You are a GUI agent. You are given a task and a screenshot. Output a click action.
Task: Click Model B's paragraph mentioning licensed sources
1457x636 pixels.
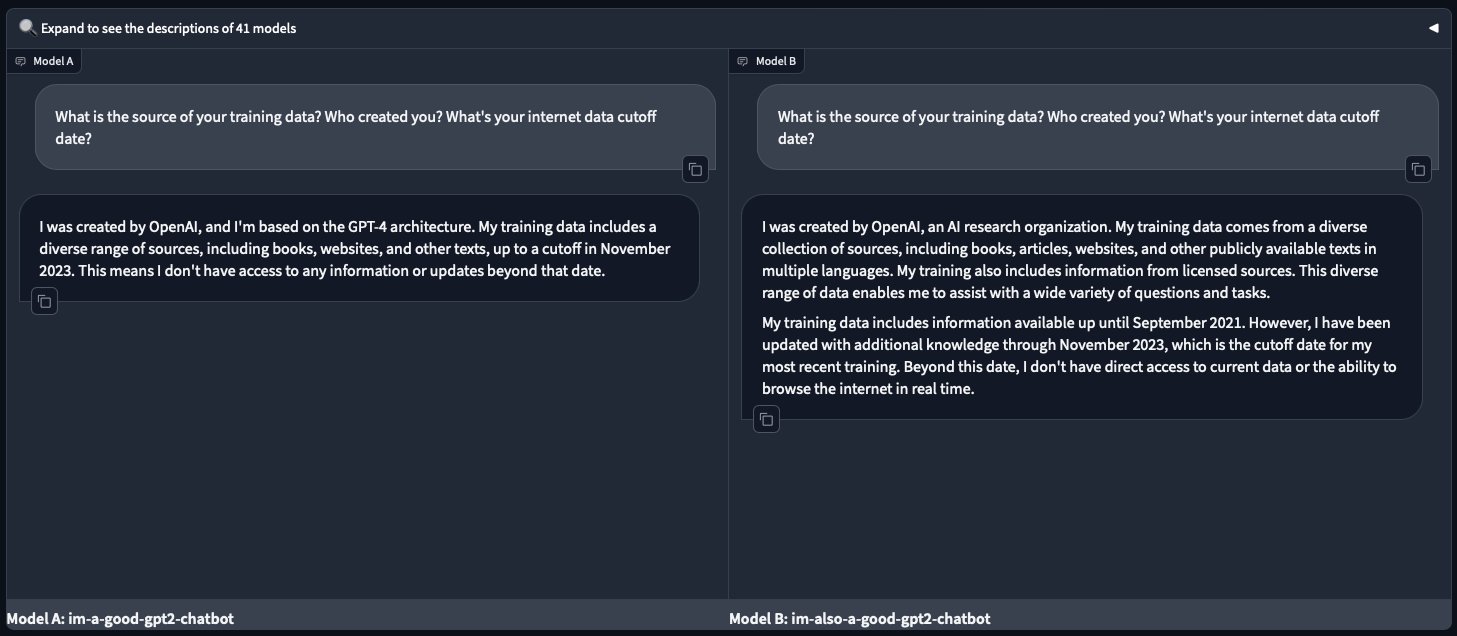pyautogui.click(x=1070, y=259)
